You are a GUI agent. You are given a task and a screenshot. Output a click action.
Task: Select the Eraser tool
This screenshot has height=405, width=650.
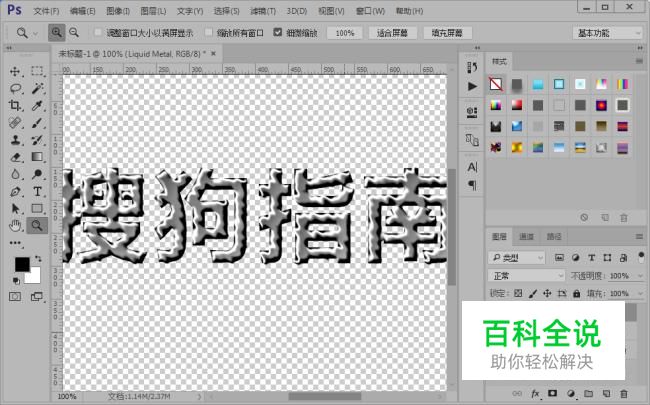[x=15, y=157]
